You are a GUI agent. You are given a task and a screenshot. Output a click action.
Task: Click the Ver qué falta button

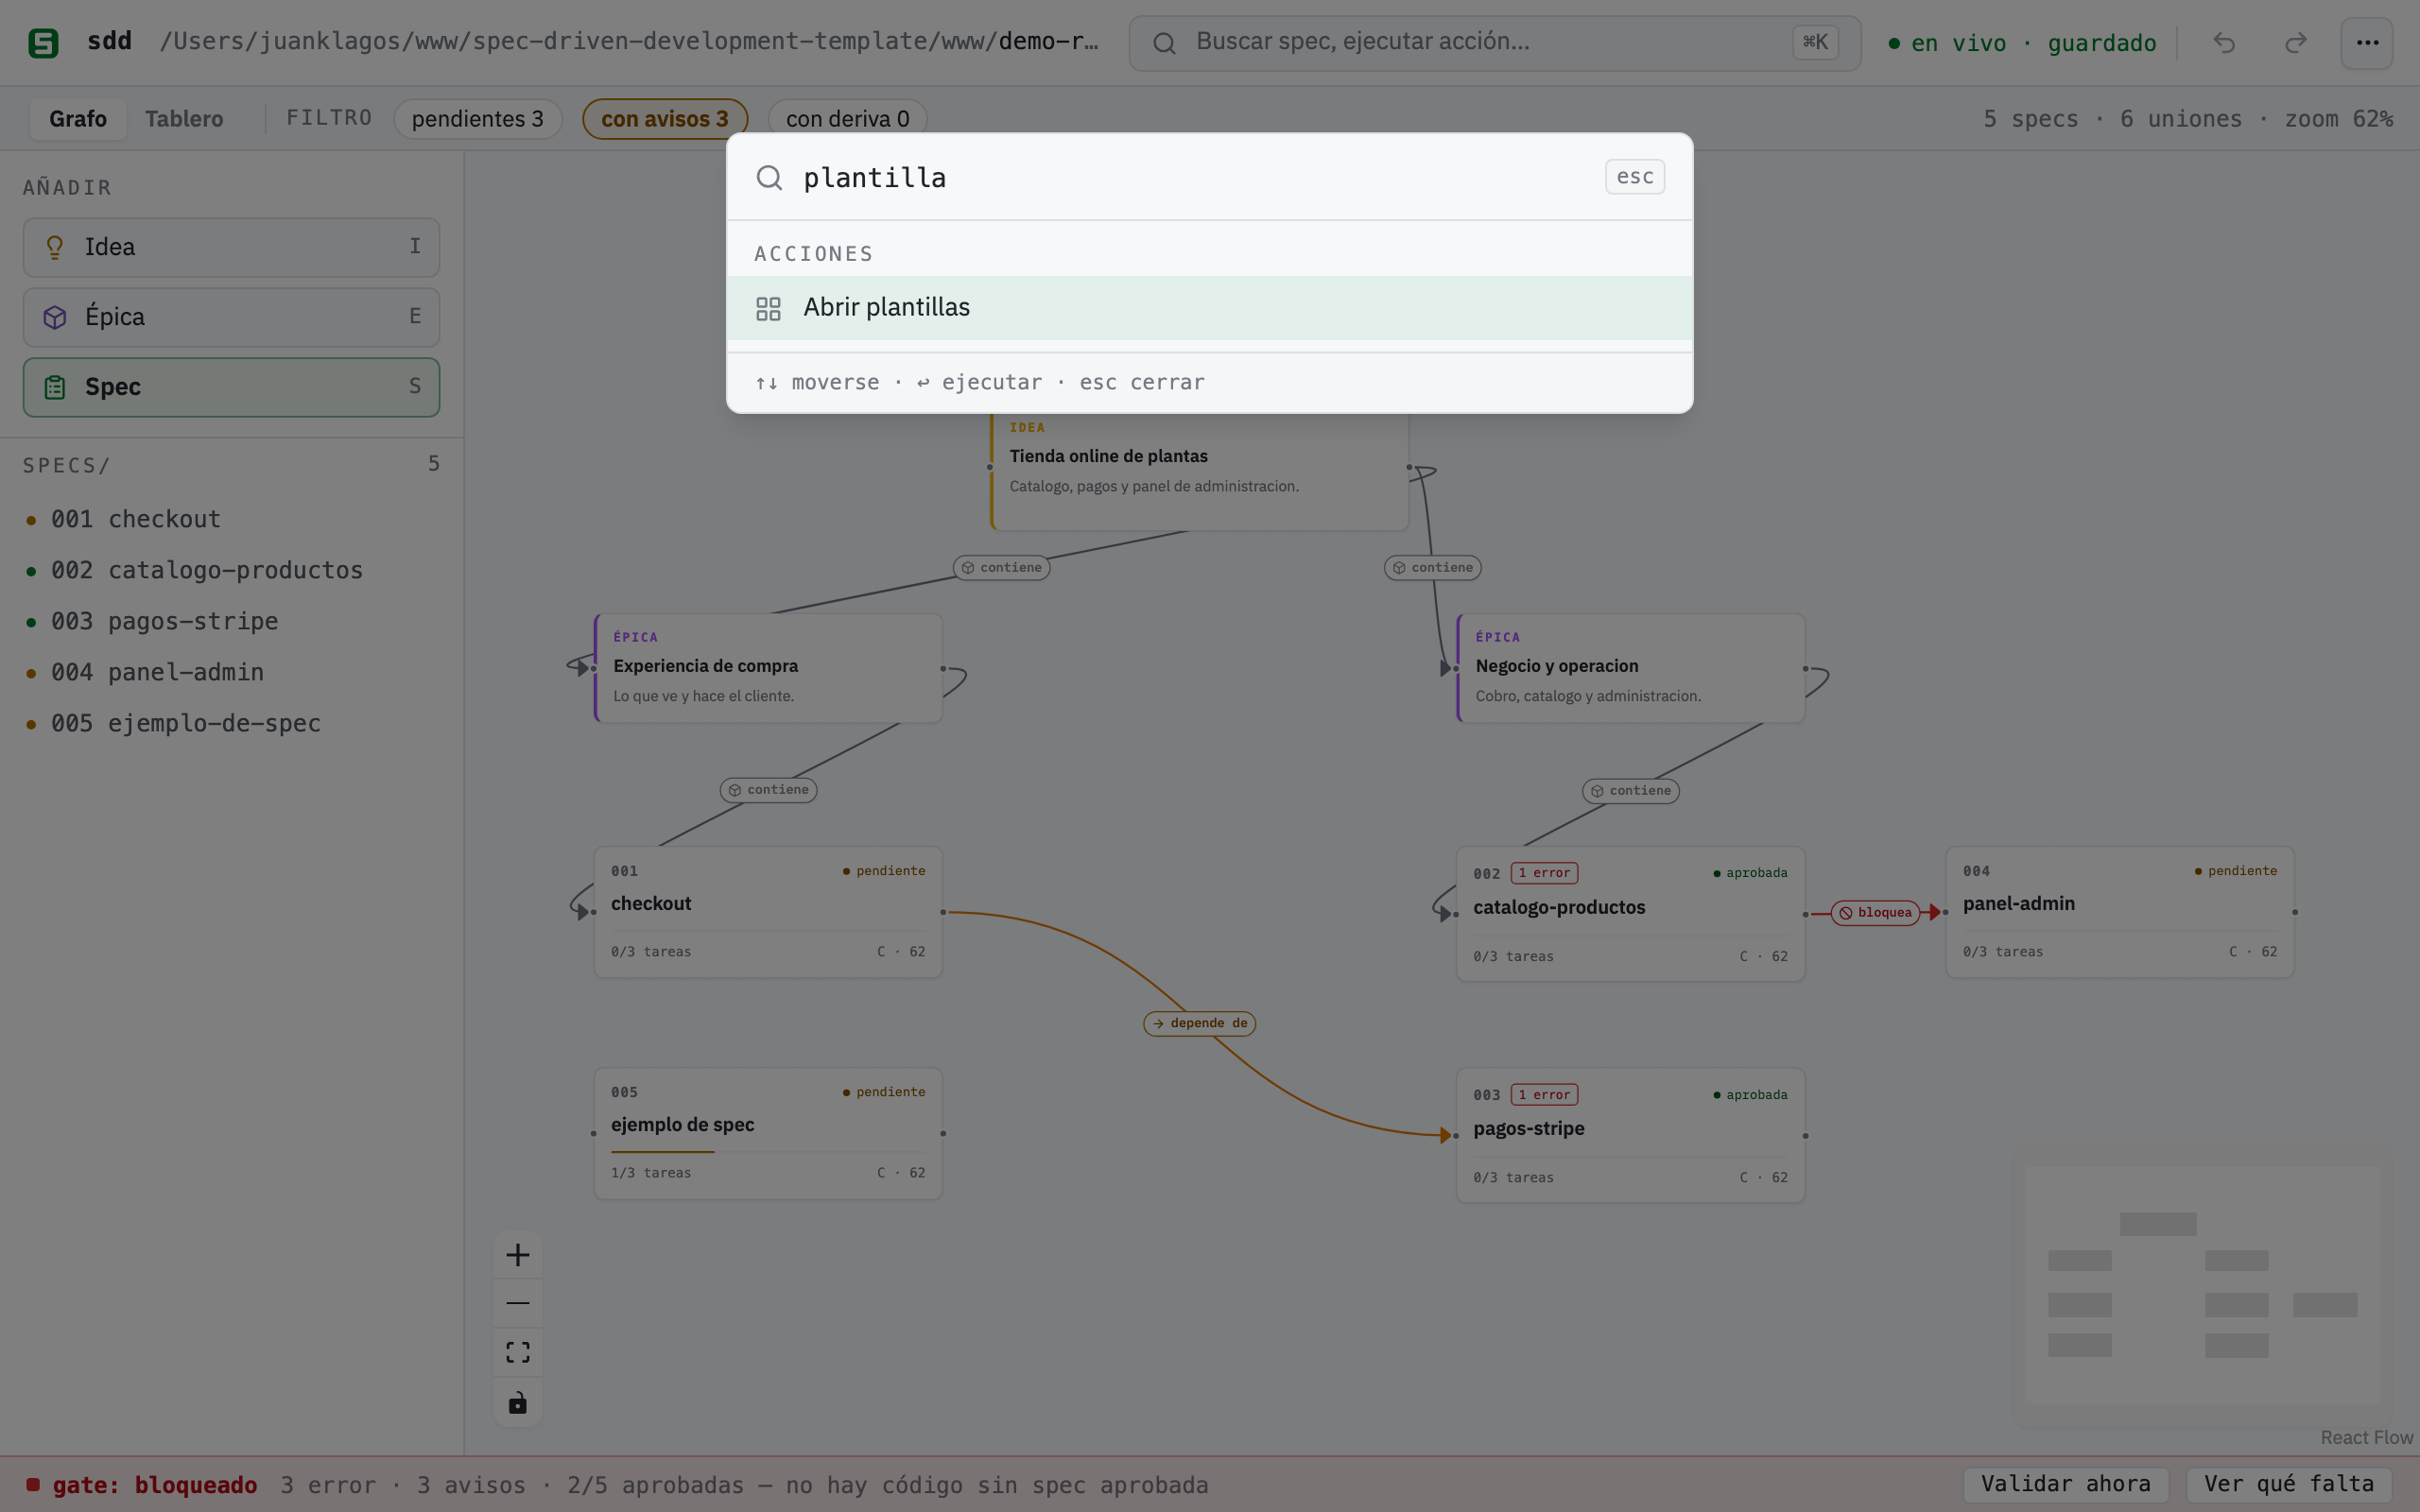click(x=2289, y=1484)
